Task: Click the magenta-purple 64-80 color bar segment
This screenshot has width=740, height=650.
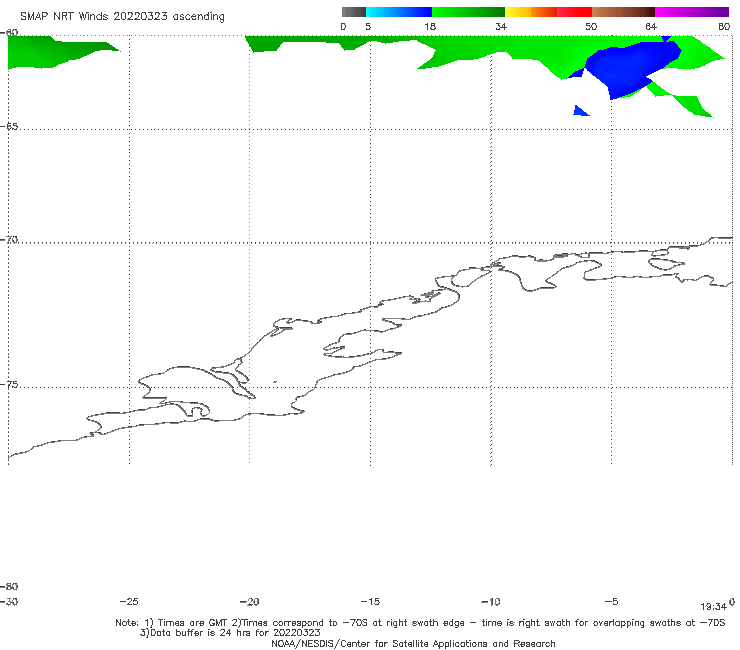Action: coord(692,12)
